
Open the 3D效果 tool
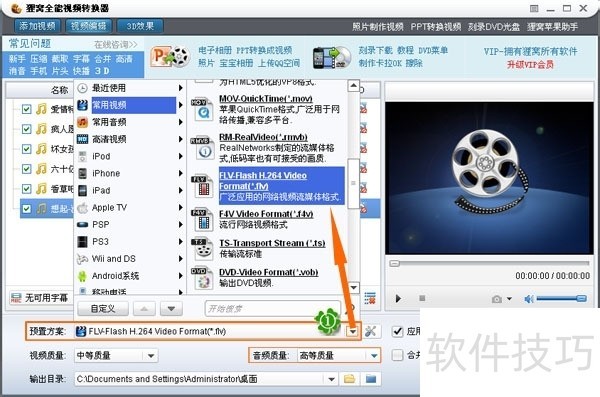[x=140, y=26]
